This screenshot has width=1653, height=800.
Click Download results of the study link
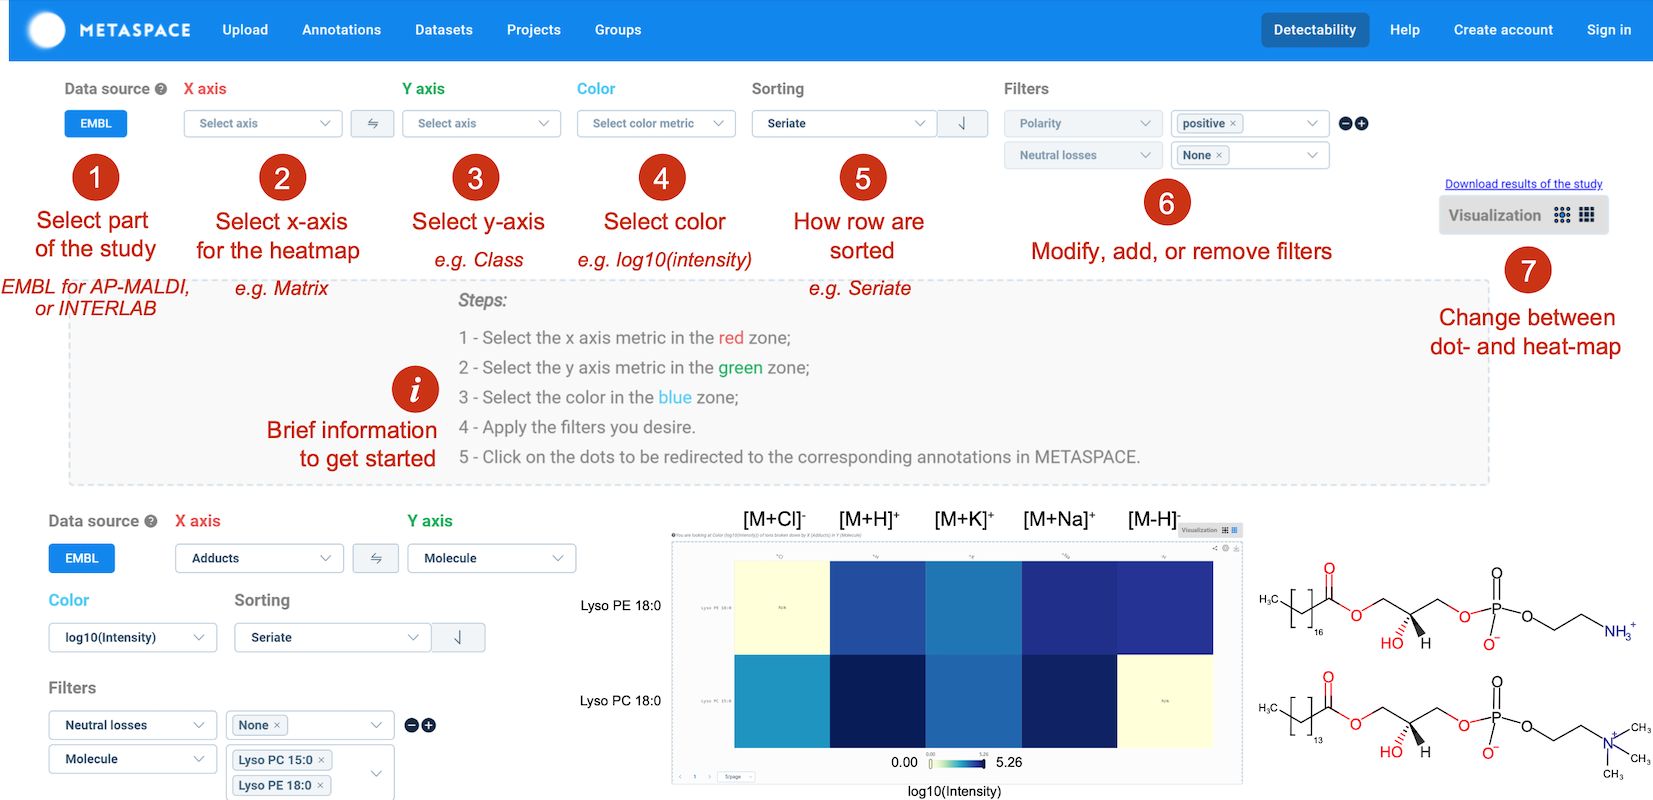point(1523,184)
